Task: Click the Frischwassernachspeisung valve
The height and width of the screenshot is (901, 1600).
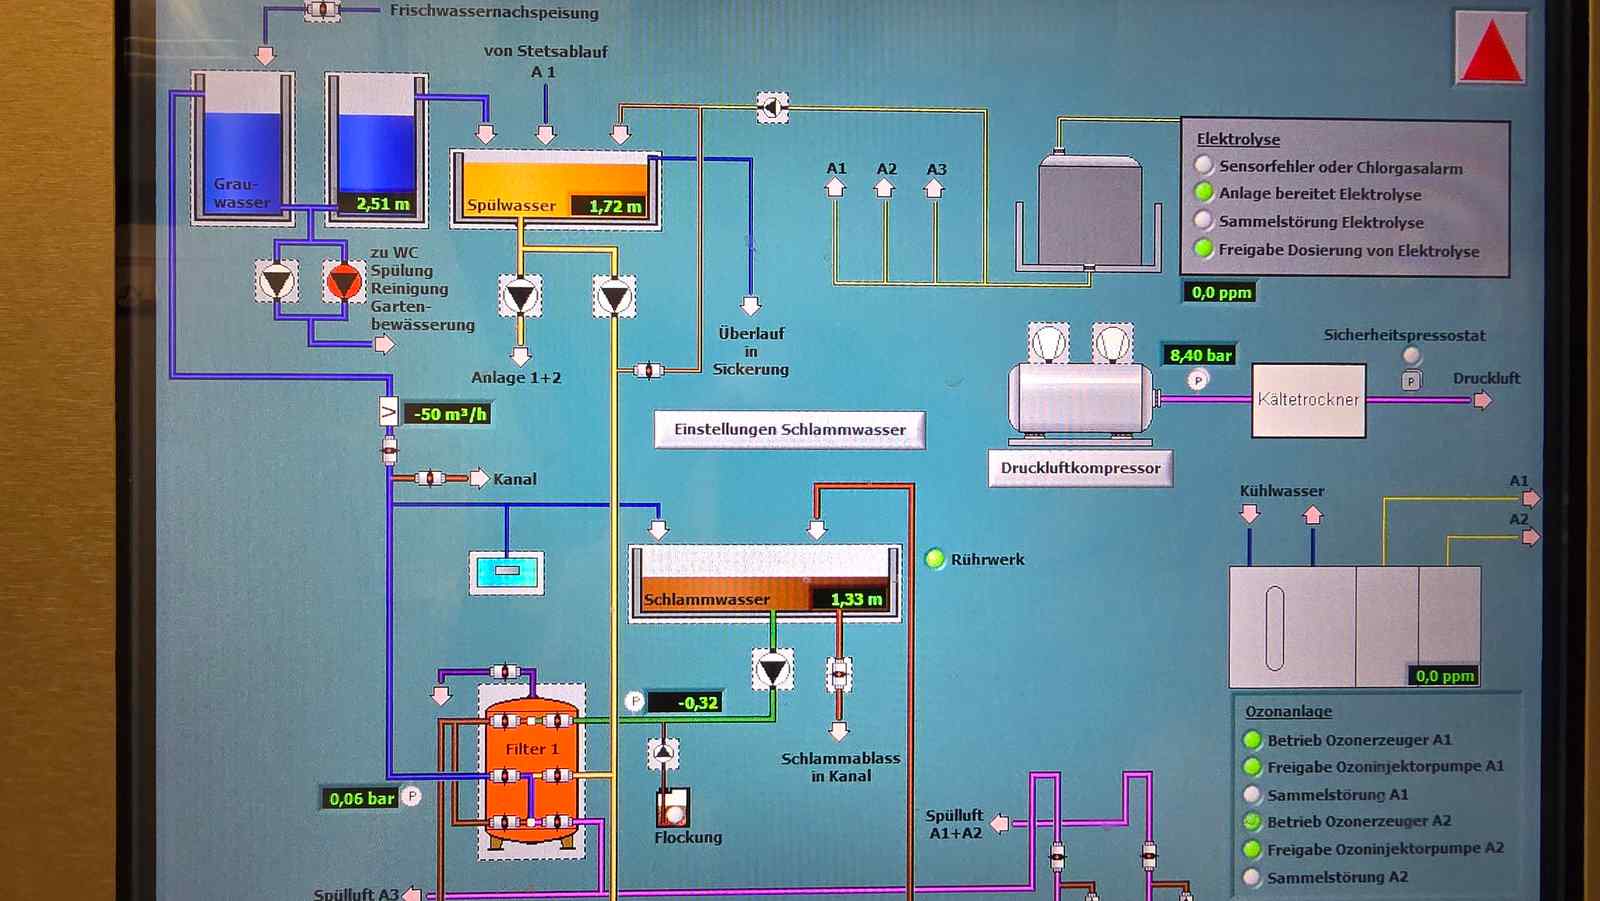Action: (322, 11)
